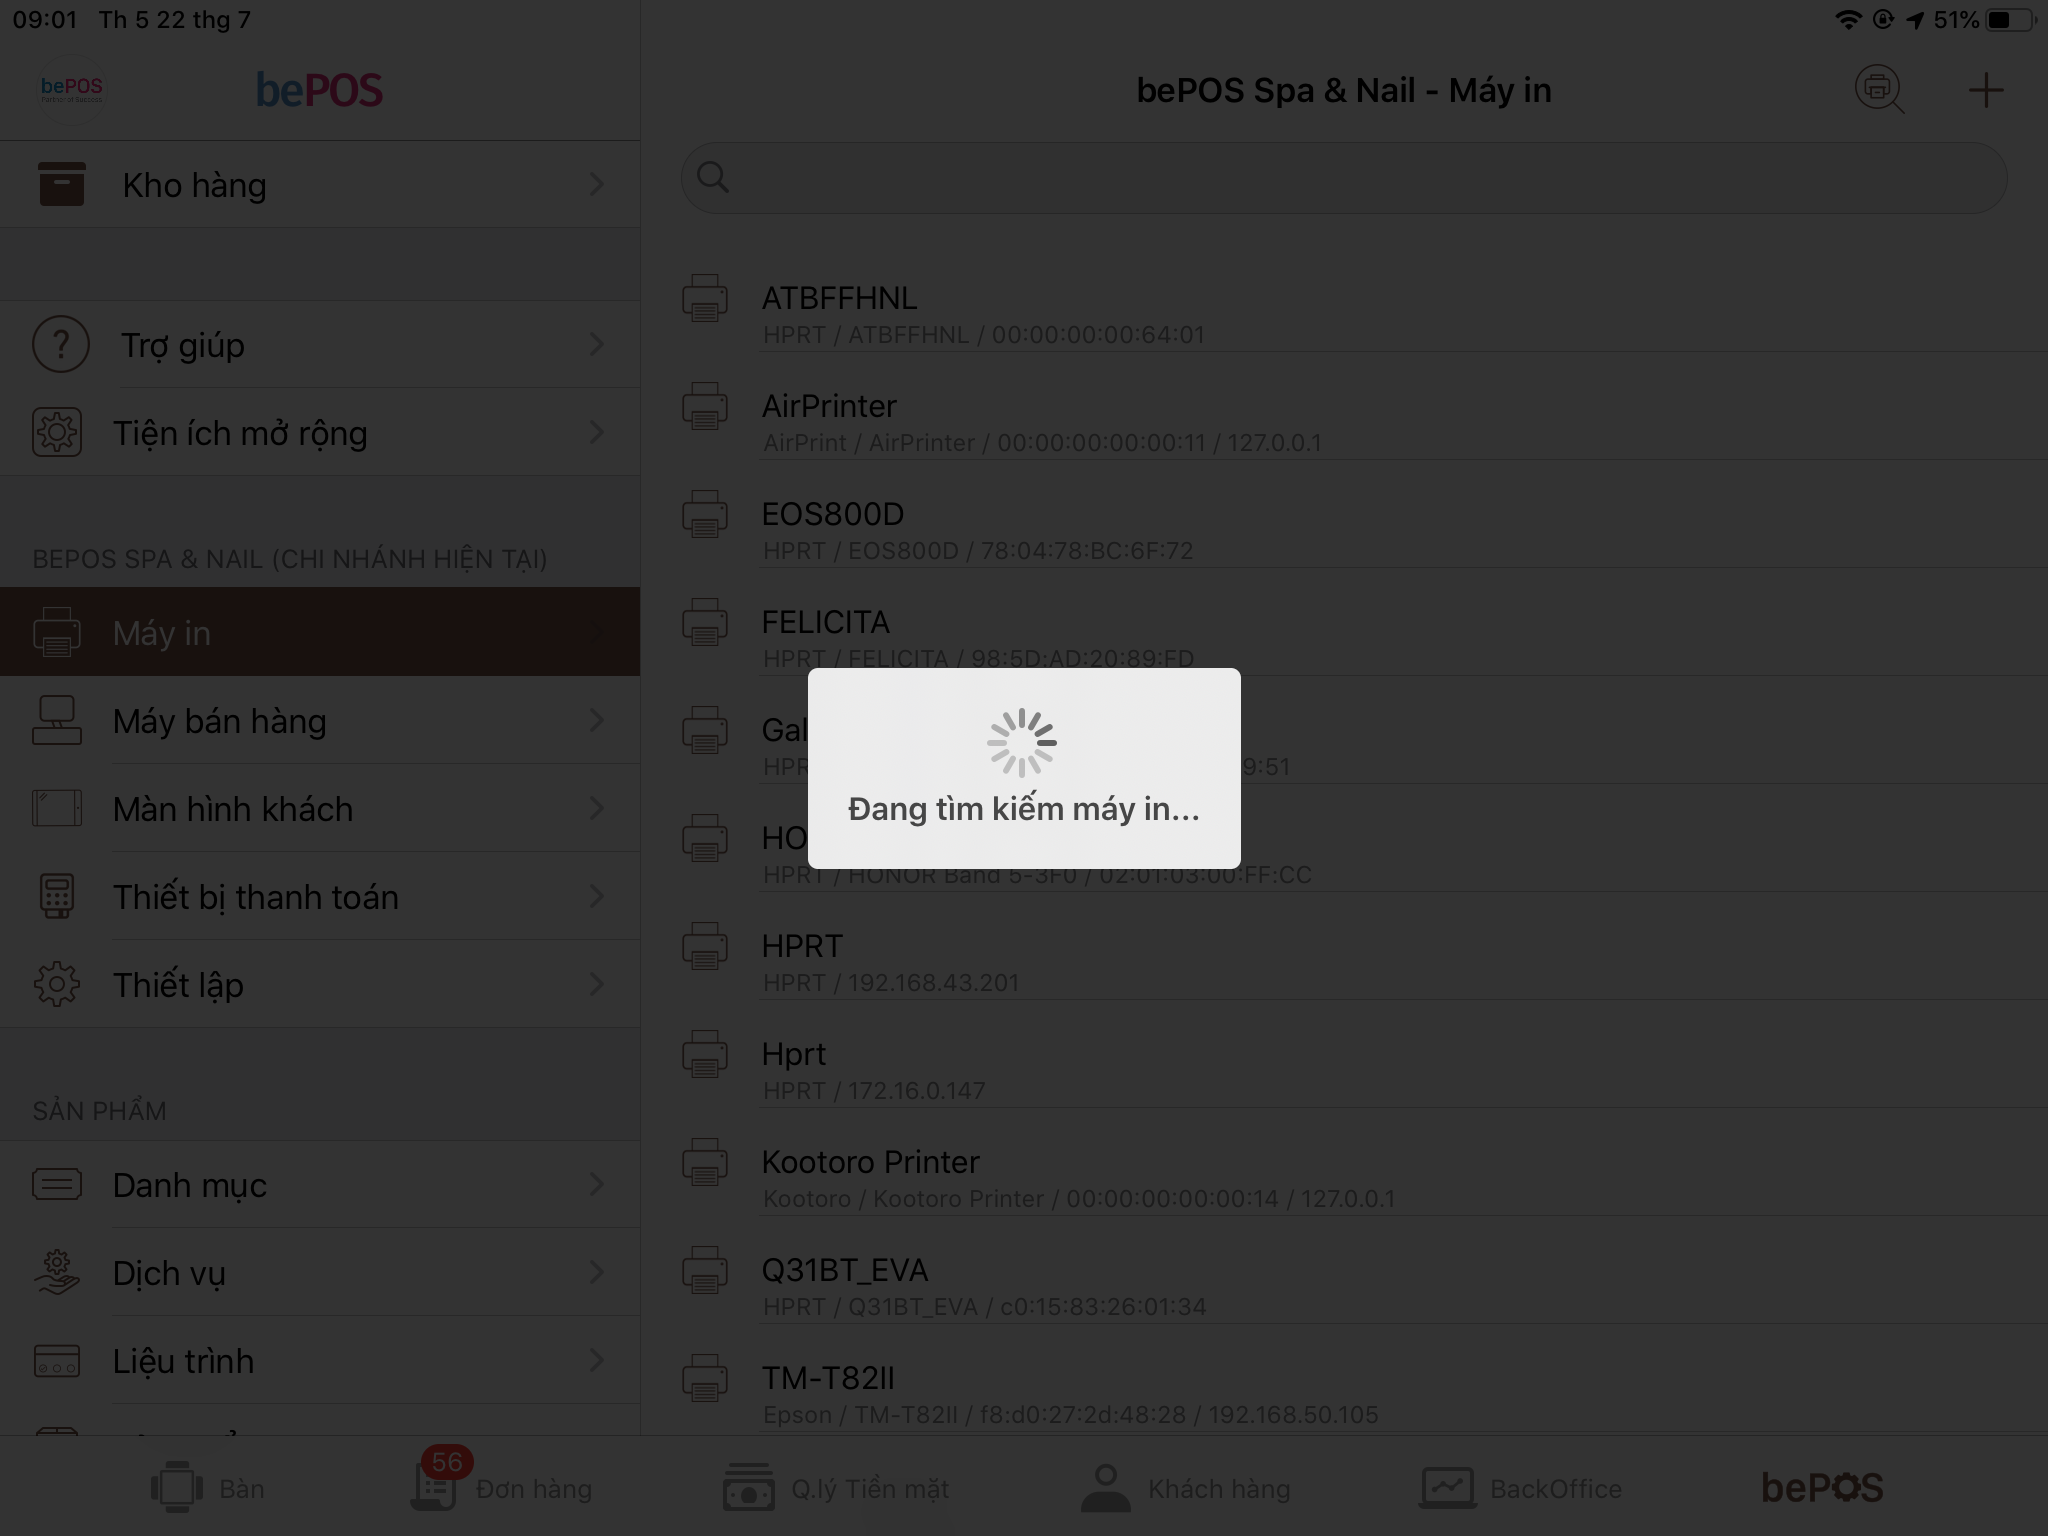This screenshot has height=1536, width=2048.
Task: Click the Tiện ích mở rộng gear icon
Action: (57, 433)
